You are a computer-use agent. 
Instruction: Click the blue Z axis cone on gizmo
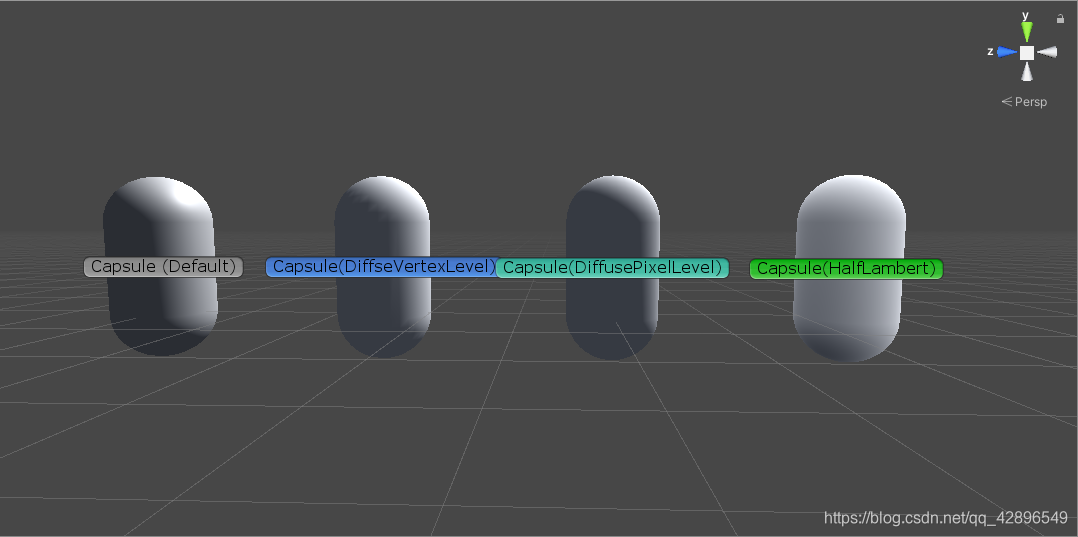[1007, 52]
